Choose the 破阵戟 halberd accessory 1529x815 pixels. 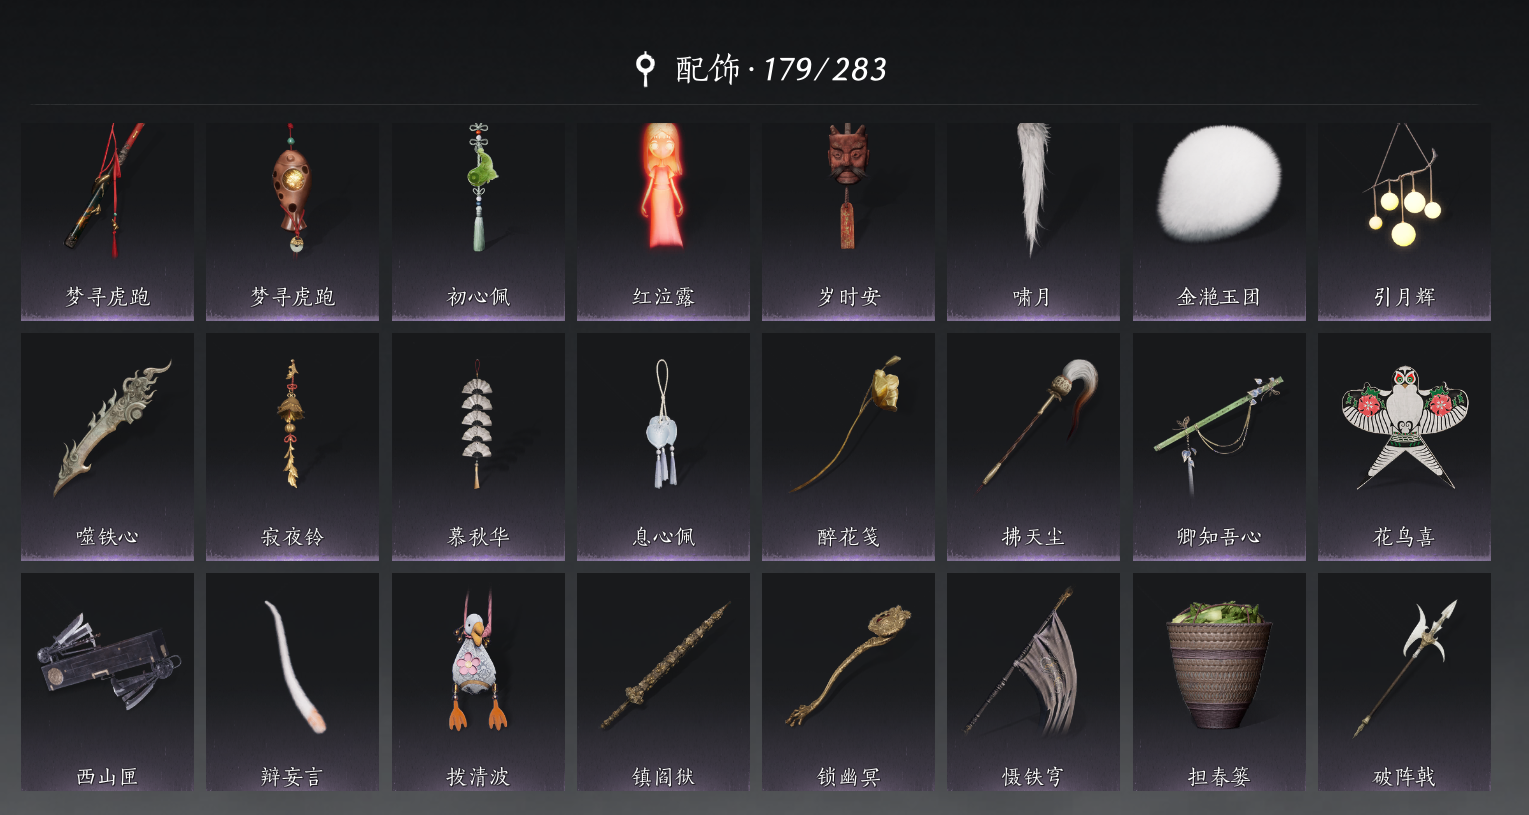coord(1404,682)
